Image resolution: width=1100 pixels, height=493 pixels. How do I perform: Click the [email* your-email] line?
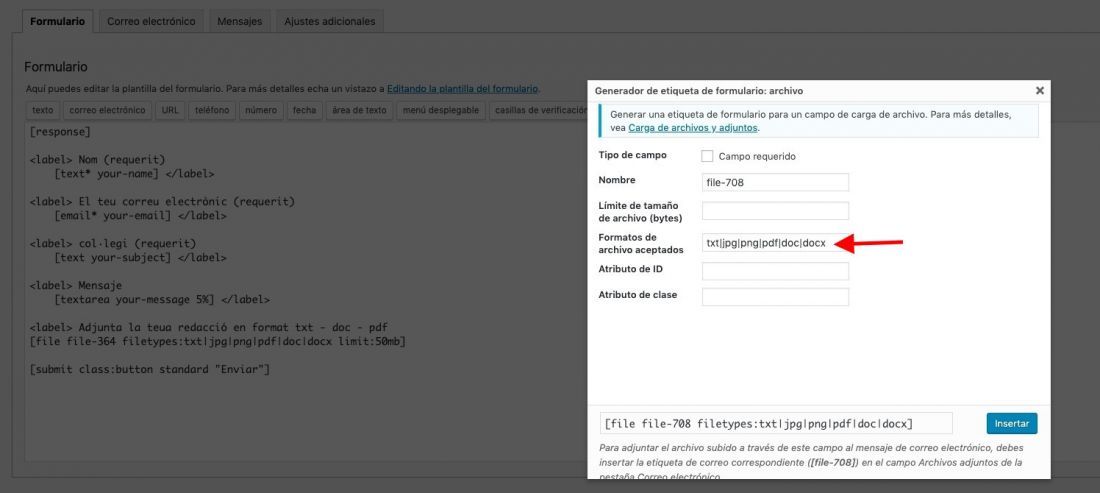[x=140, y=216]
